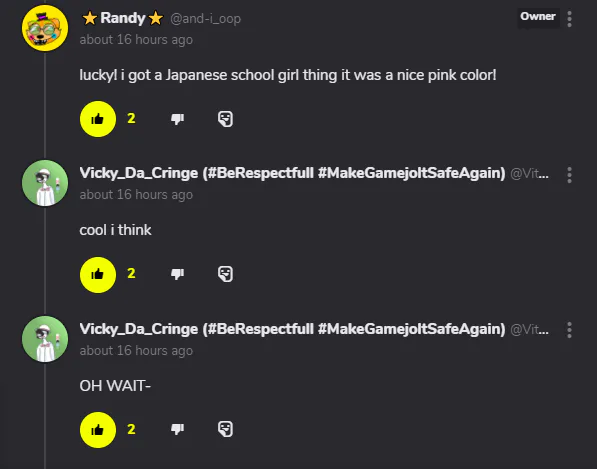Open Randy's yellow bear avatar
This screenshot has height=469, width=597.
tap(45, 28)
